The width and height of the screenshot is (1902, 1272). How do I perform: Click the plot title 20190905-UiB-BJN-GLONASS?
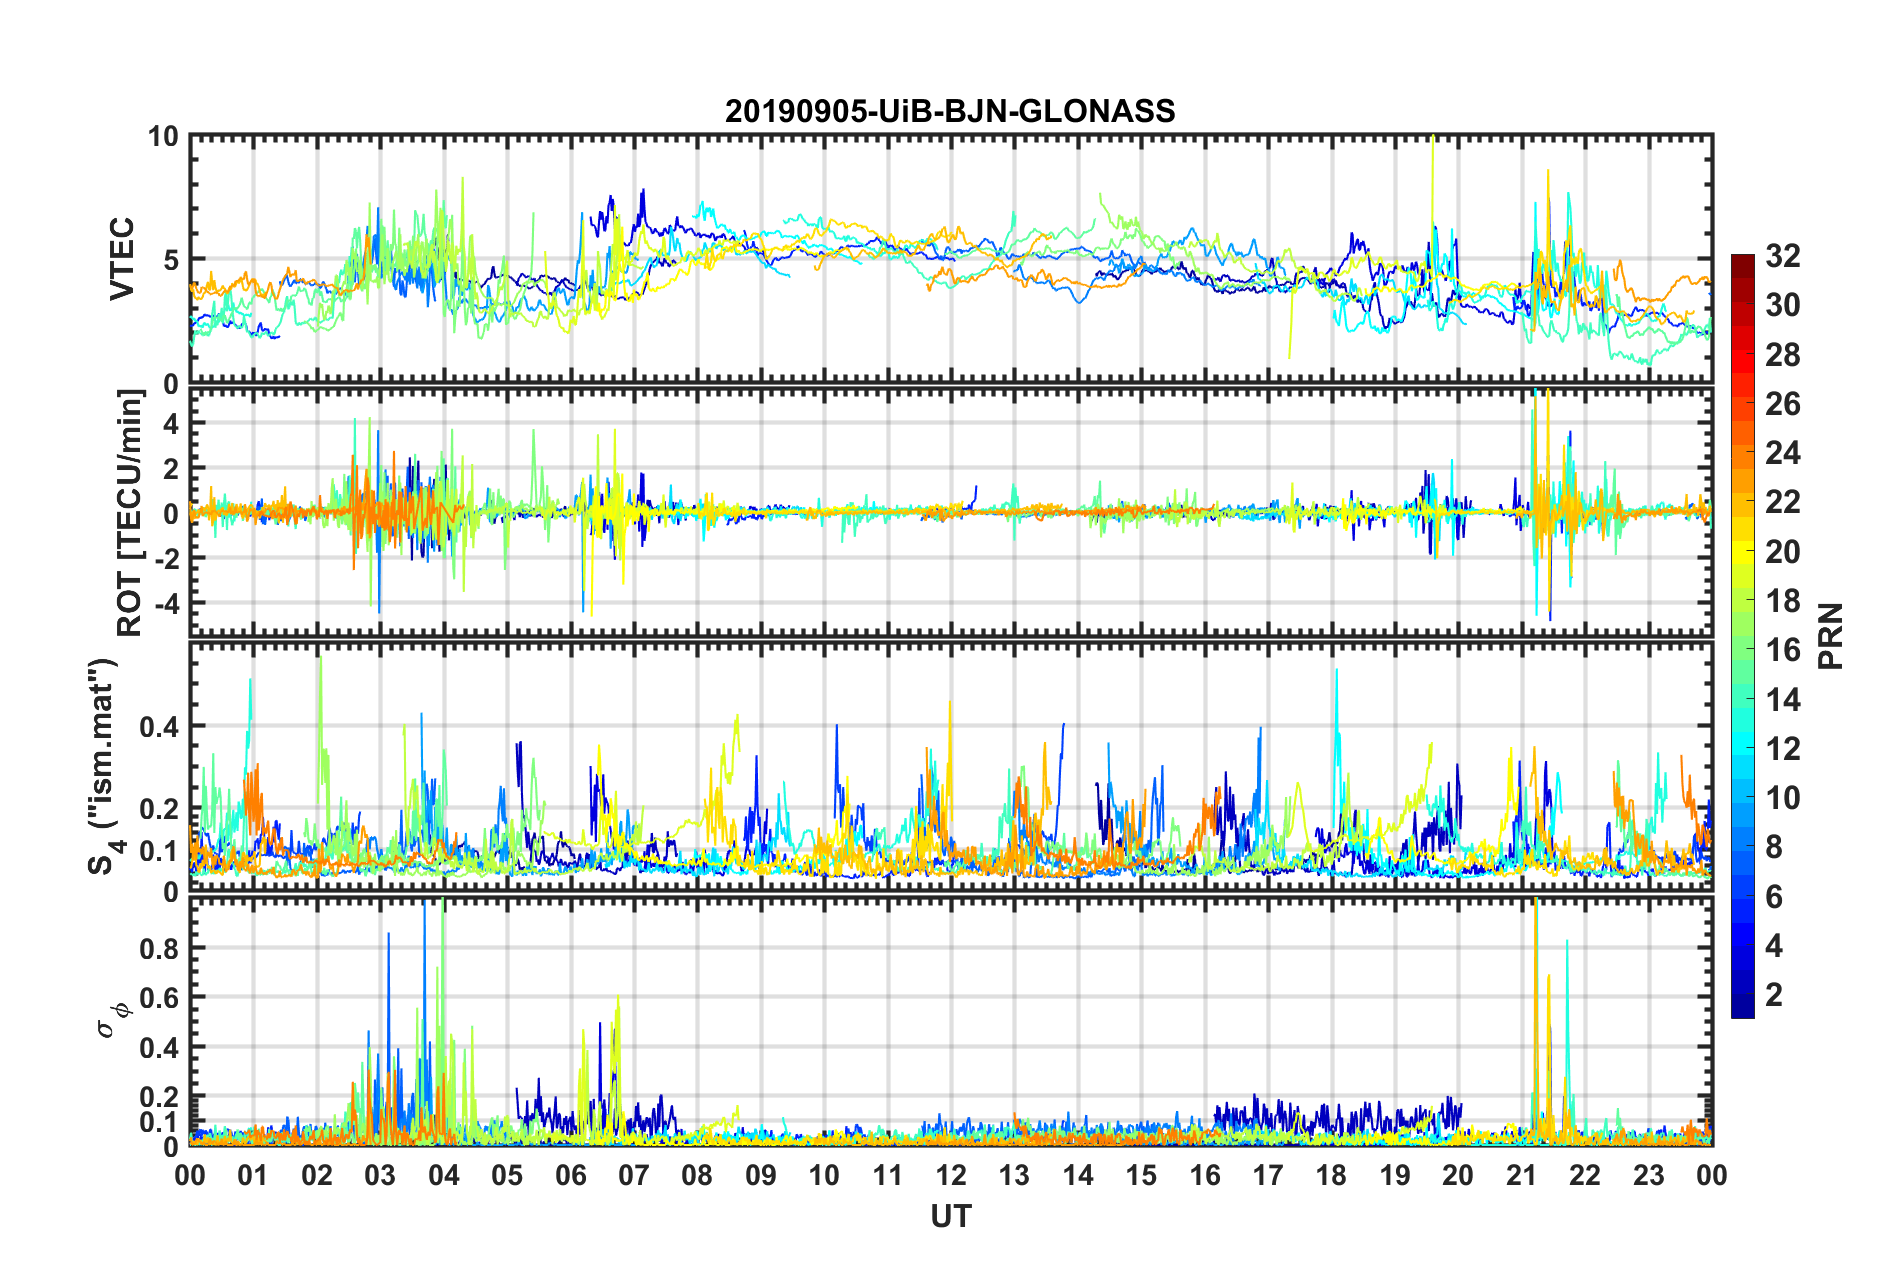[950, 111]
